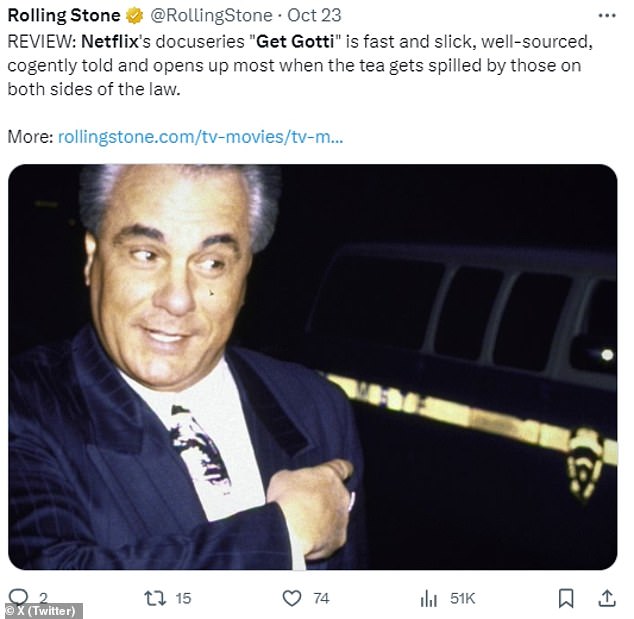Click the reply count of 2
This screenshot has height=619, width=634.
pos(43,598)
